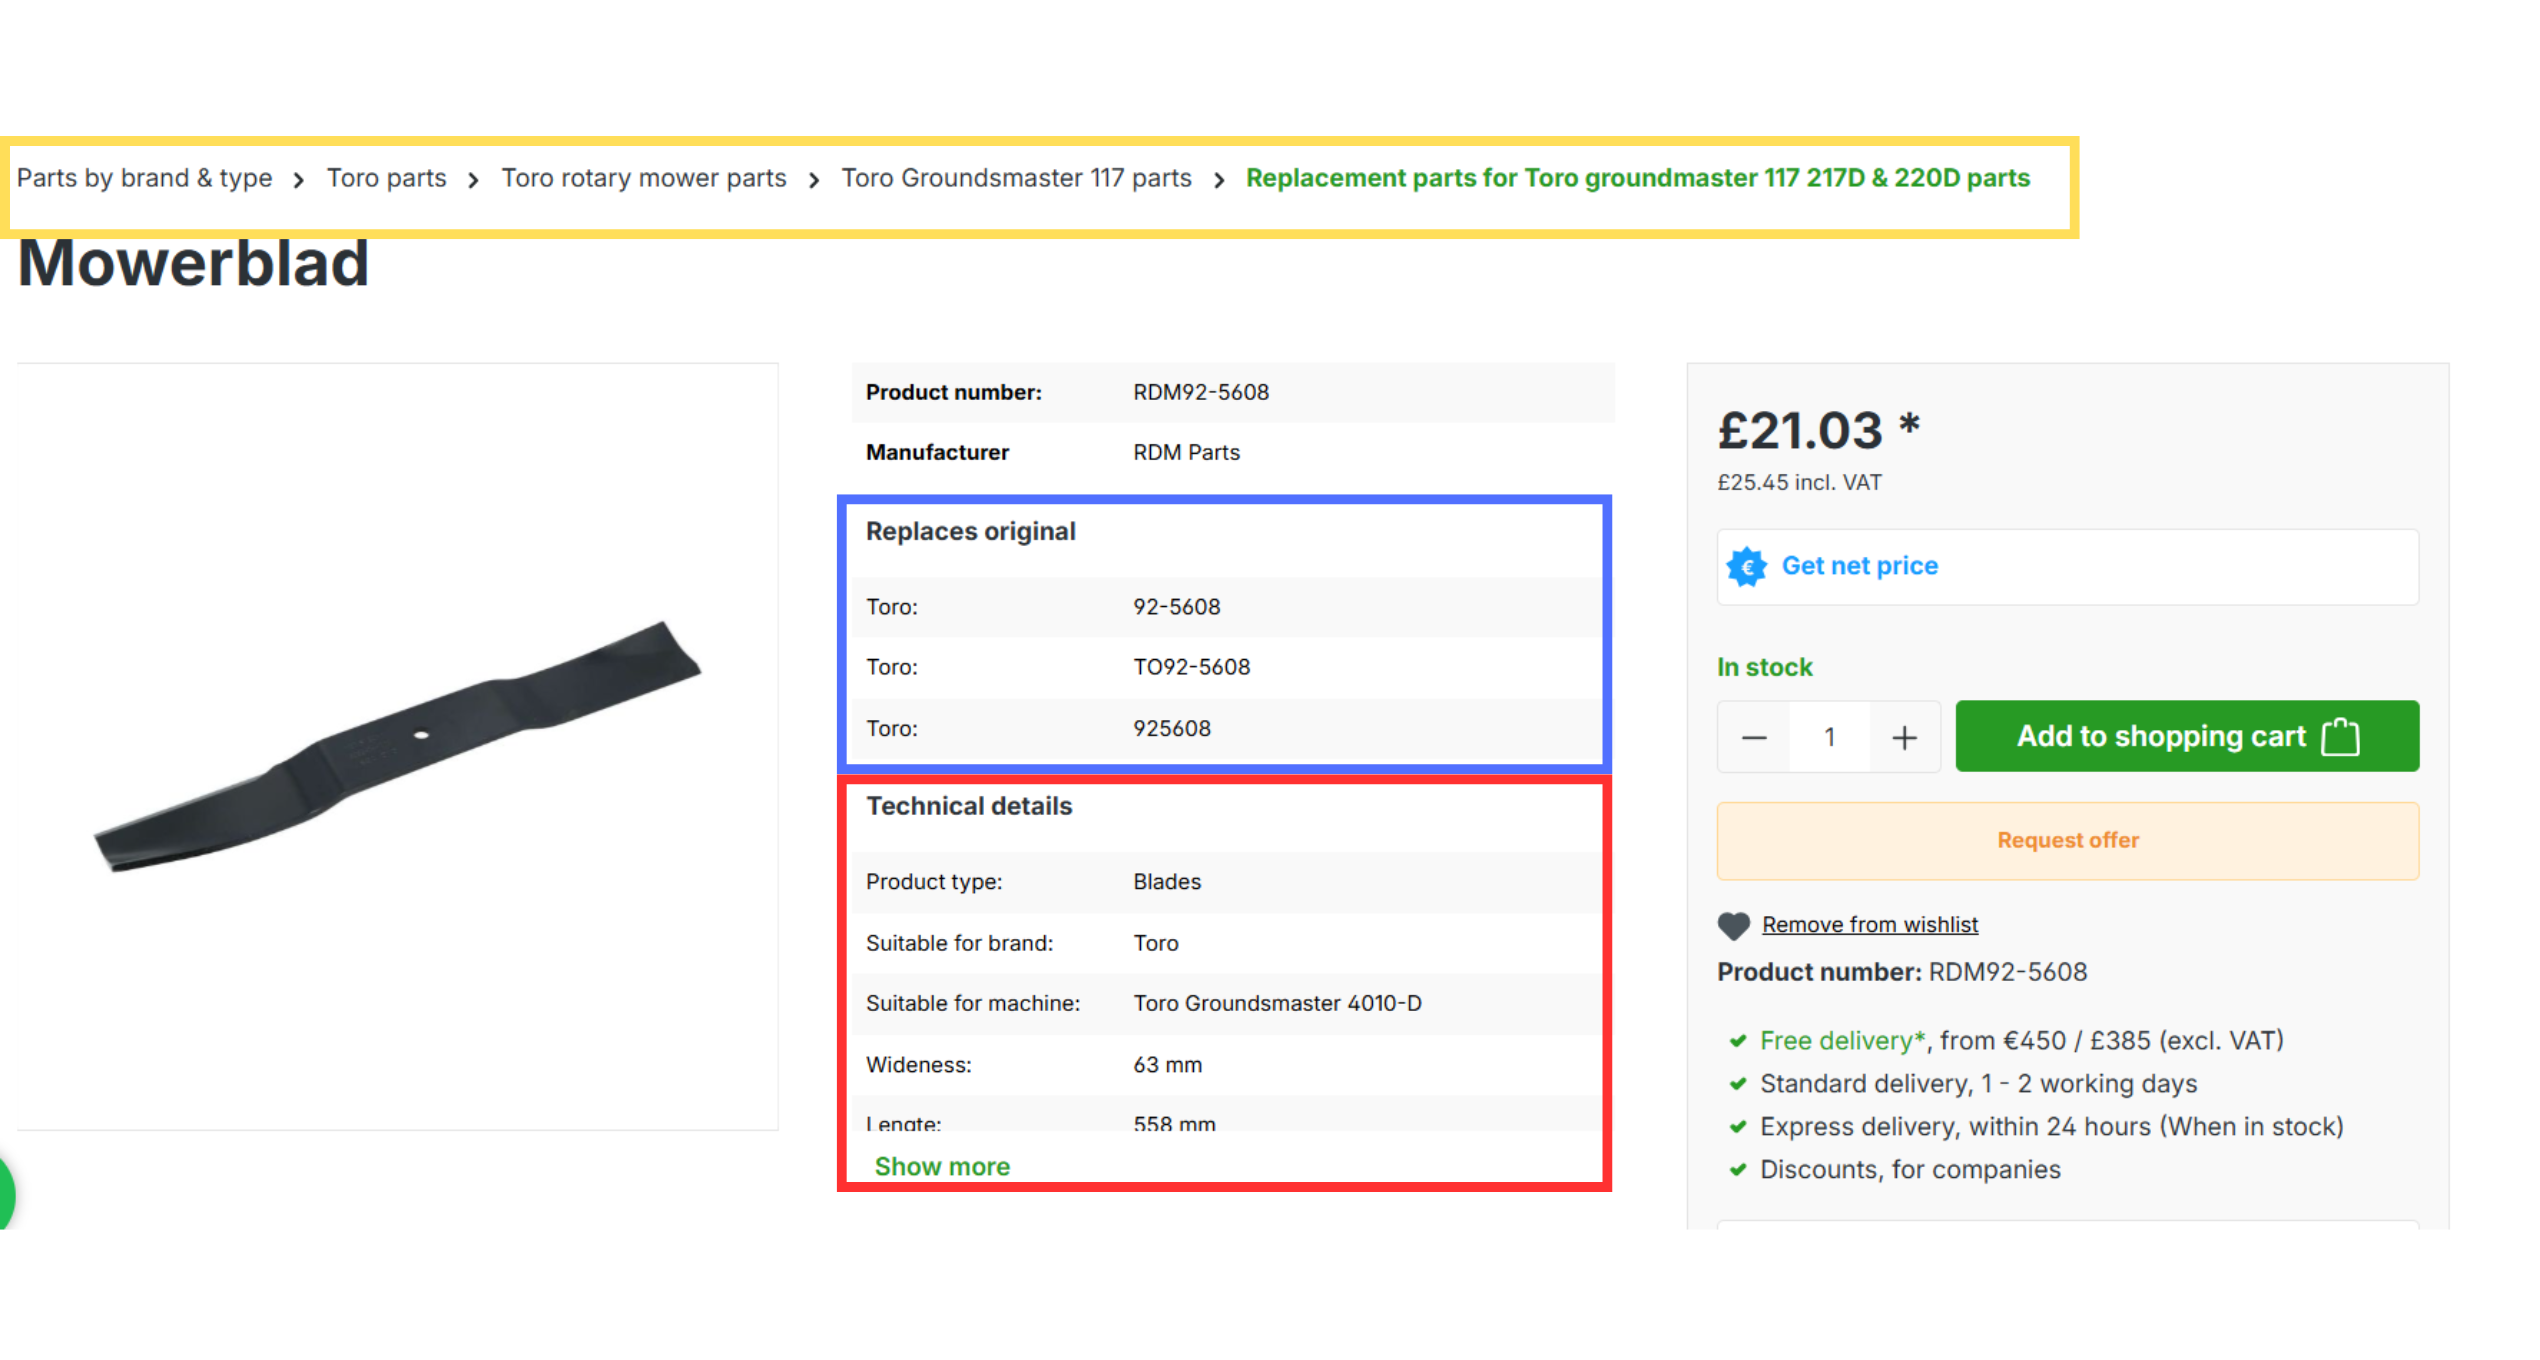The height and width of the screenshot is (1360, 2540).
Task: Open Replacement parts for Toro groundmaster breadcrumb
Action: pos(1638,178)
